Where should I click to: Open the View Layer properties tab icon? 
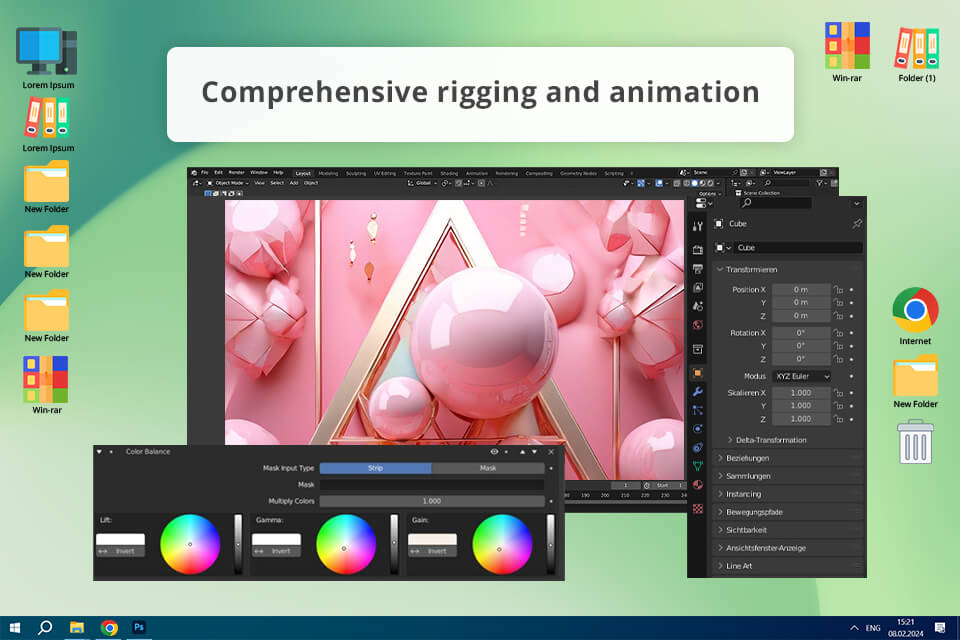[697, 287]
